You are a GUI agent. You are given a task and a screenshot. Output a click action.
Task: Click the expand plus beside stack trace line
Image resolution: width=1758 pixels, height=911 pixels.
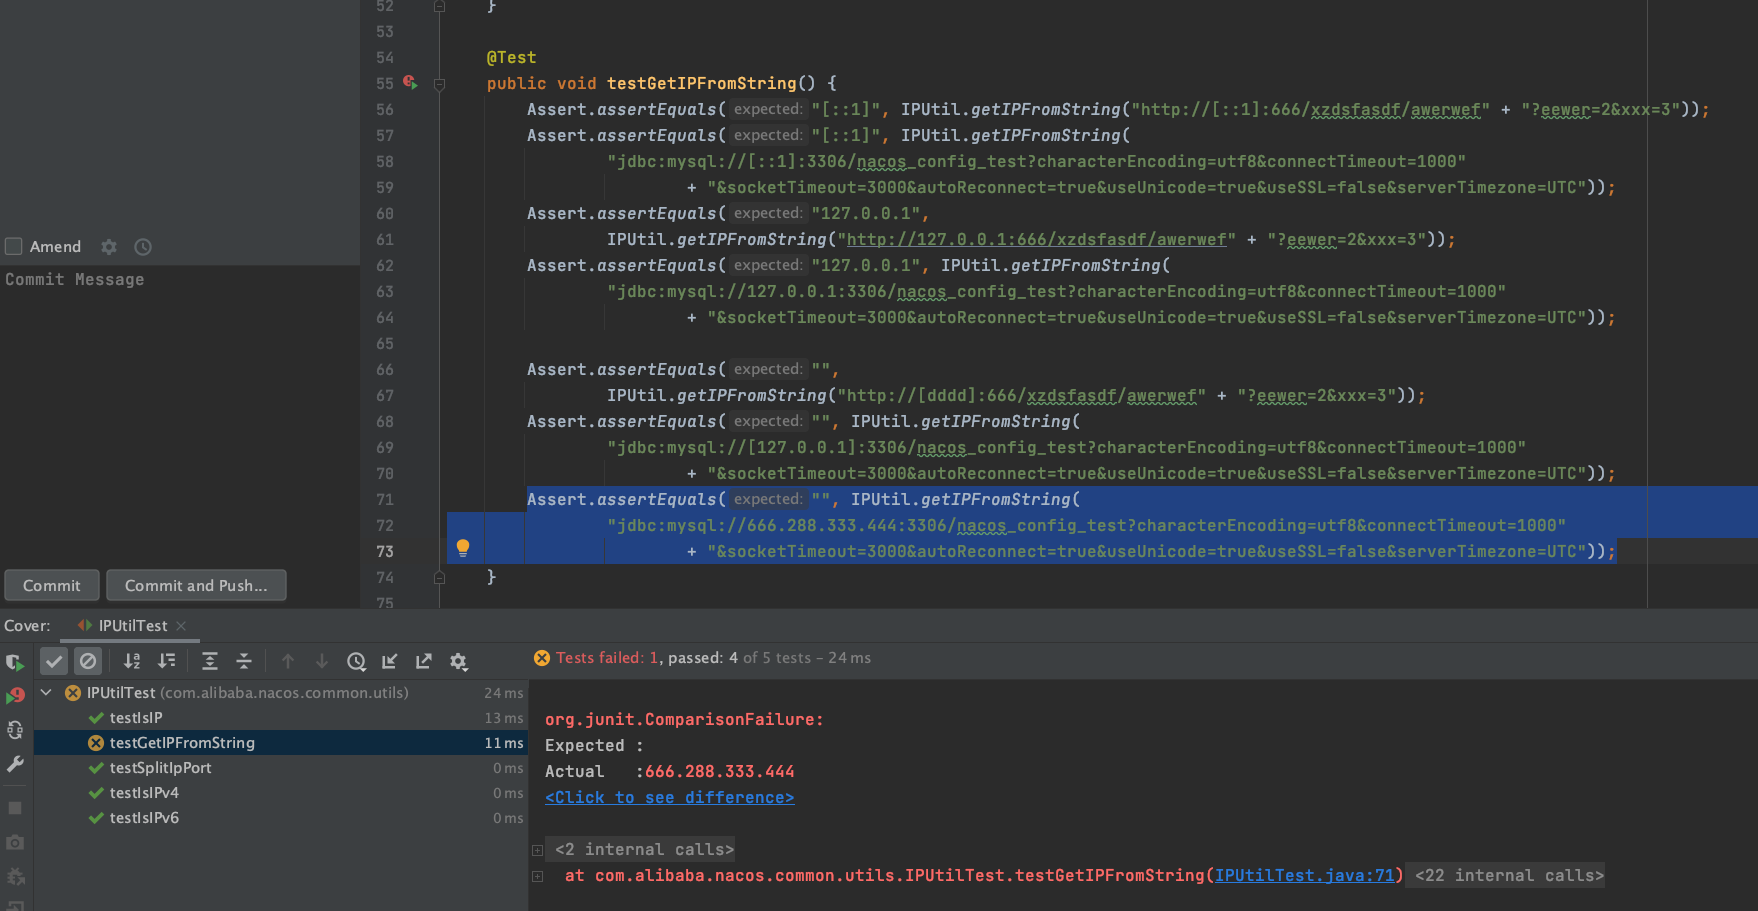pos(537,876)
